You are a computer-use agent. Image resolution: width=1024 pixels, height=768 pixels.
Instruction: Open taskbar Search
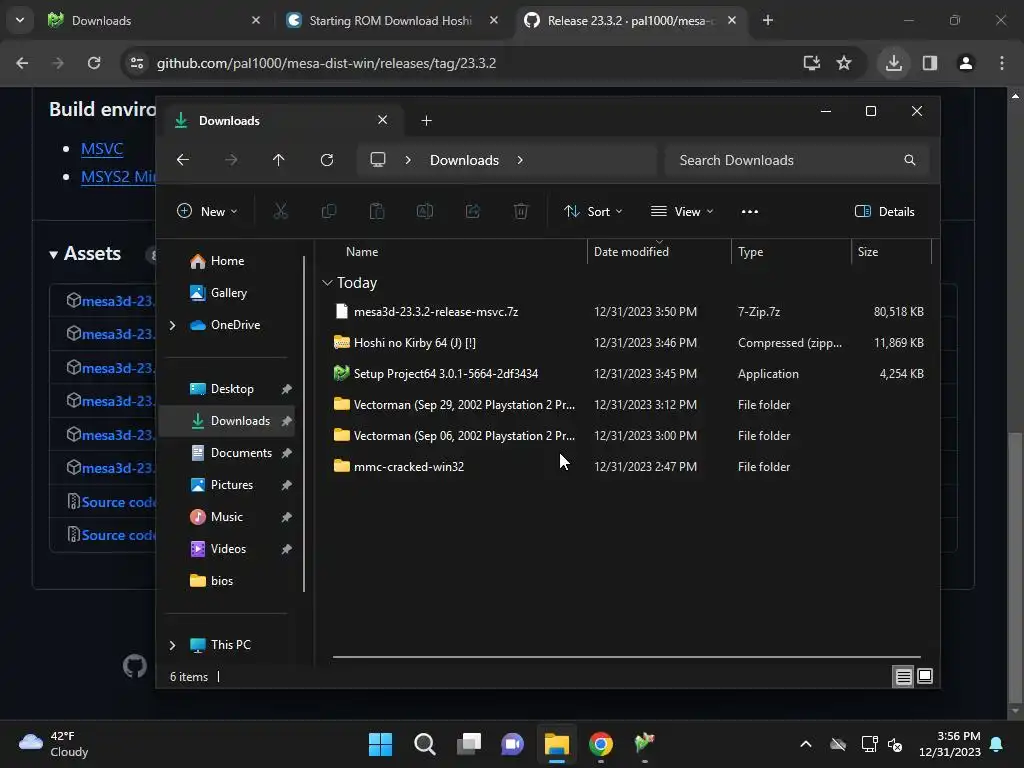[424, 744]
